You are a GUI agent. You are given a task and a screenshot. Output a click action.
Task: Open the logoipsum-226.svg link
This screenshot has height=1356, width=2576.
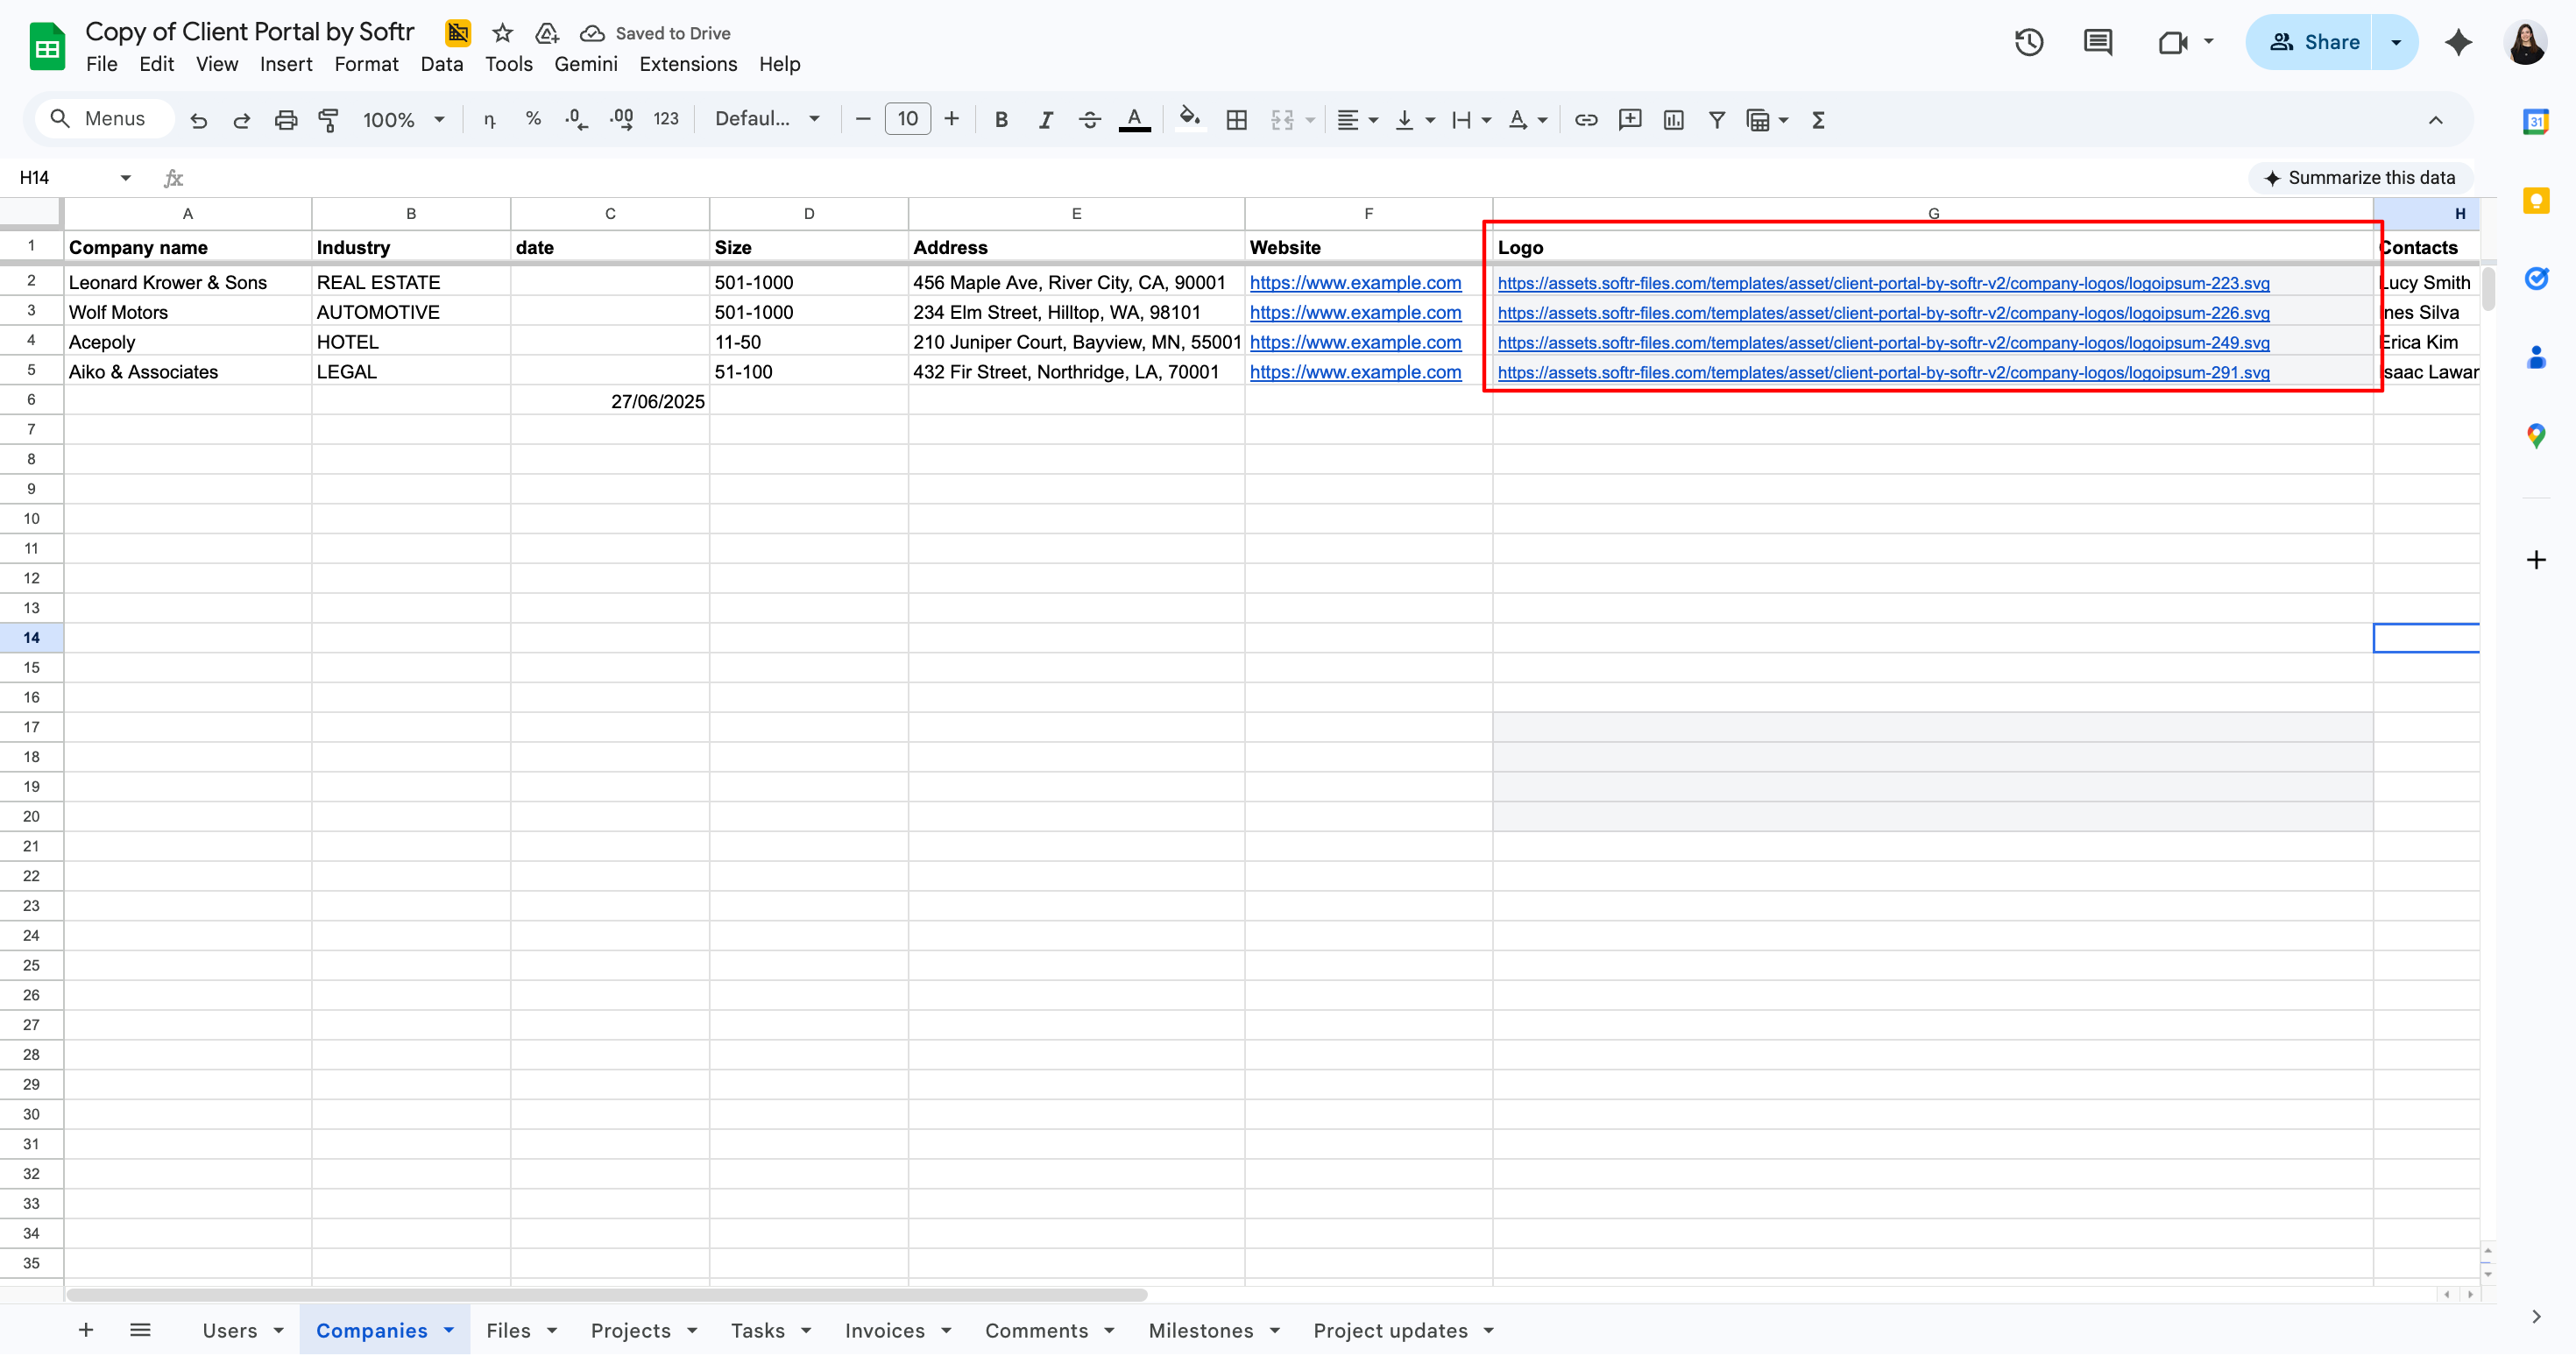coord(1883,313)
